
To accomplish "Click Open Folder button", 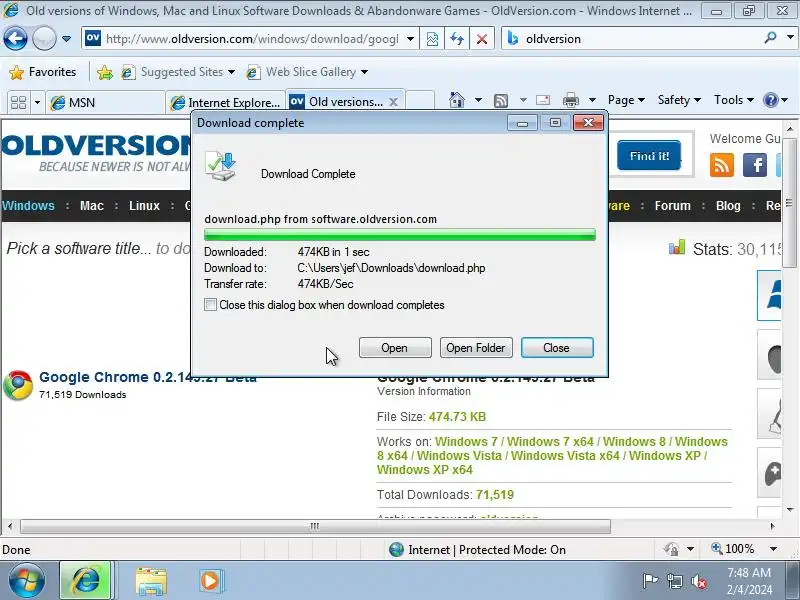I will click(x=476, y=347).
